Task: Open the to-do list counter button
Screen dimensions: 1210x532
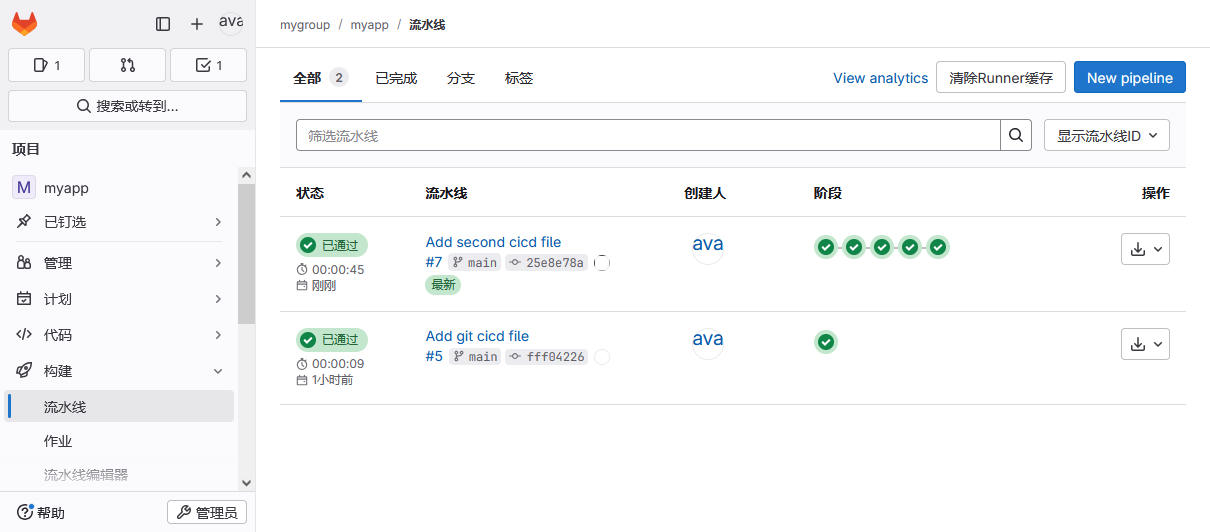Action: coord(208,65)
